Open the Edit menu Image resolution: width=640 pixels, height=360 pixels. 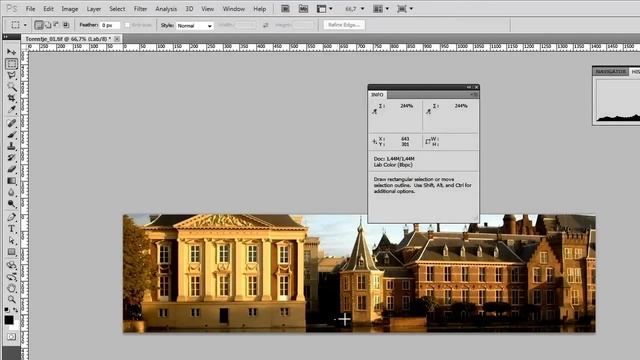click(48, 9)
